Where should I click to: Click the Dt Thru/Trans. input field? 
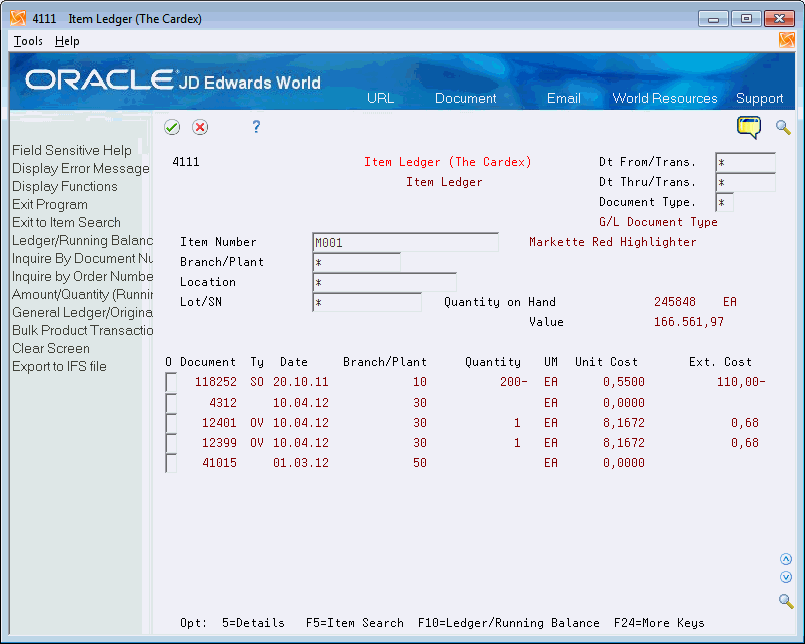tap(745, 182)
